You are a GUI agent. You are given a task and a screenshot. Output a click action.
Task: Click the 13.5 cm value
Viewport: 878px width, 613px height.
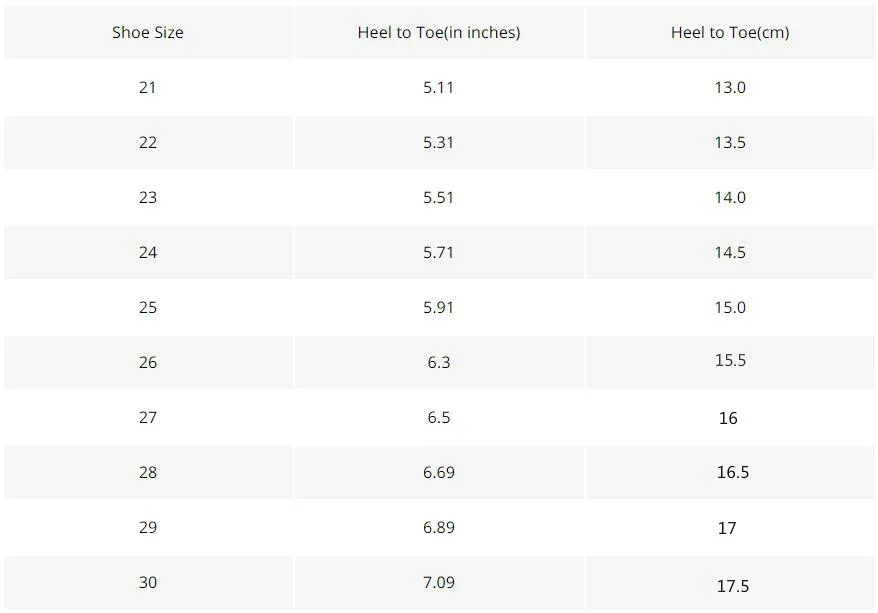[730, 142]
